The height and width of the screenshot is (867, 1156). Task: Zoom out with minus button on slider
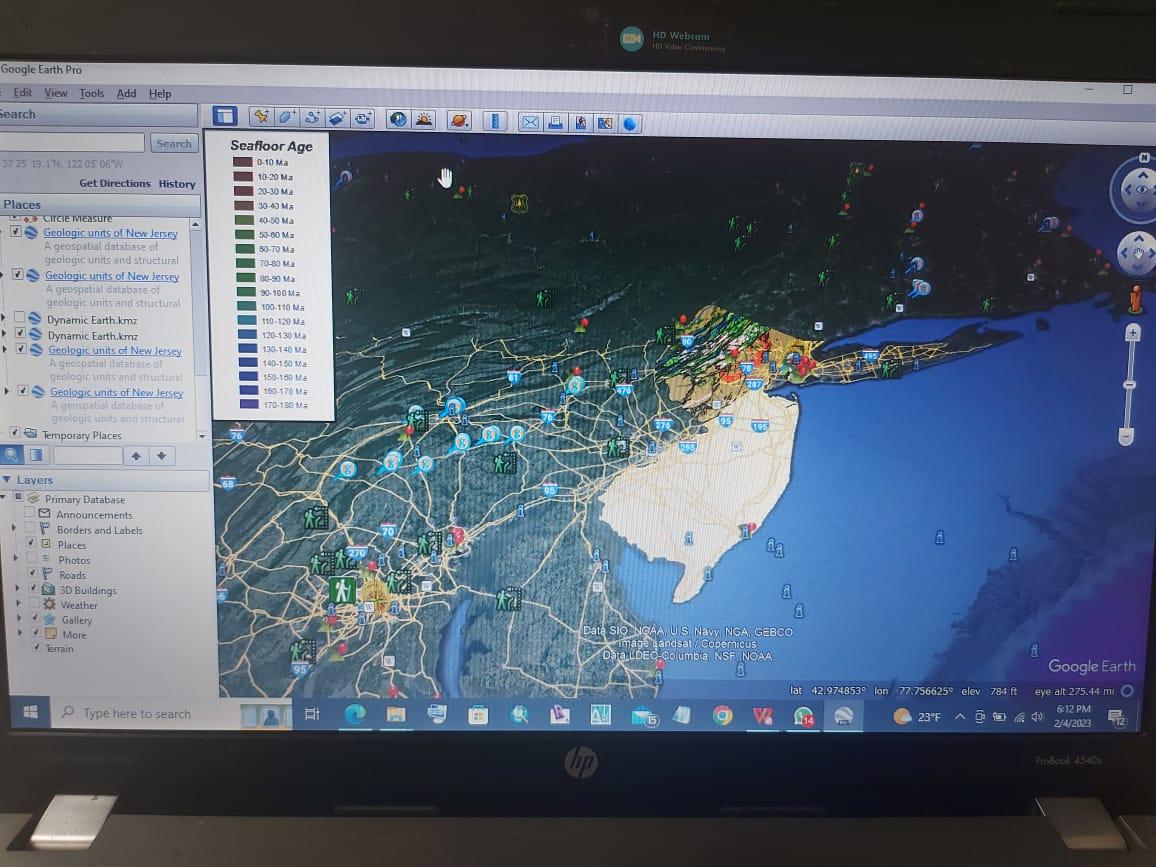tap(1125, 436)
